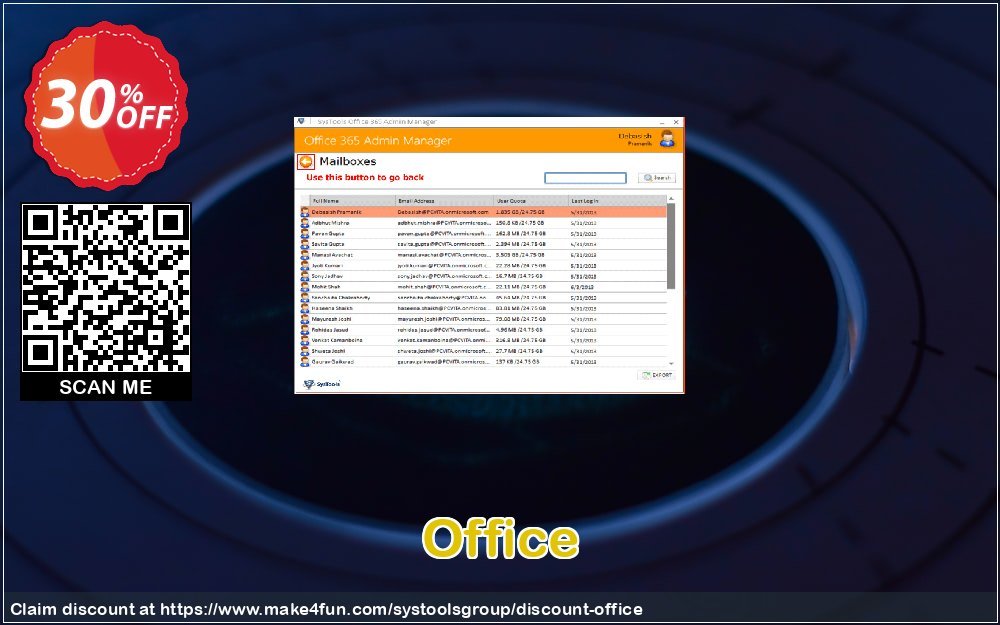
Task: Sort by the Full Name column header
Action: (353, 201)
